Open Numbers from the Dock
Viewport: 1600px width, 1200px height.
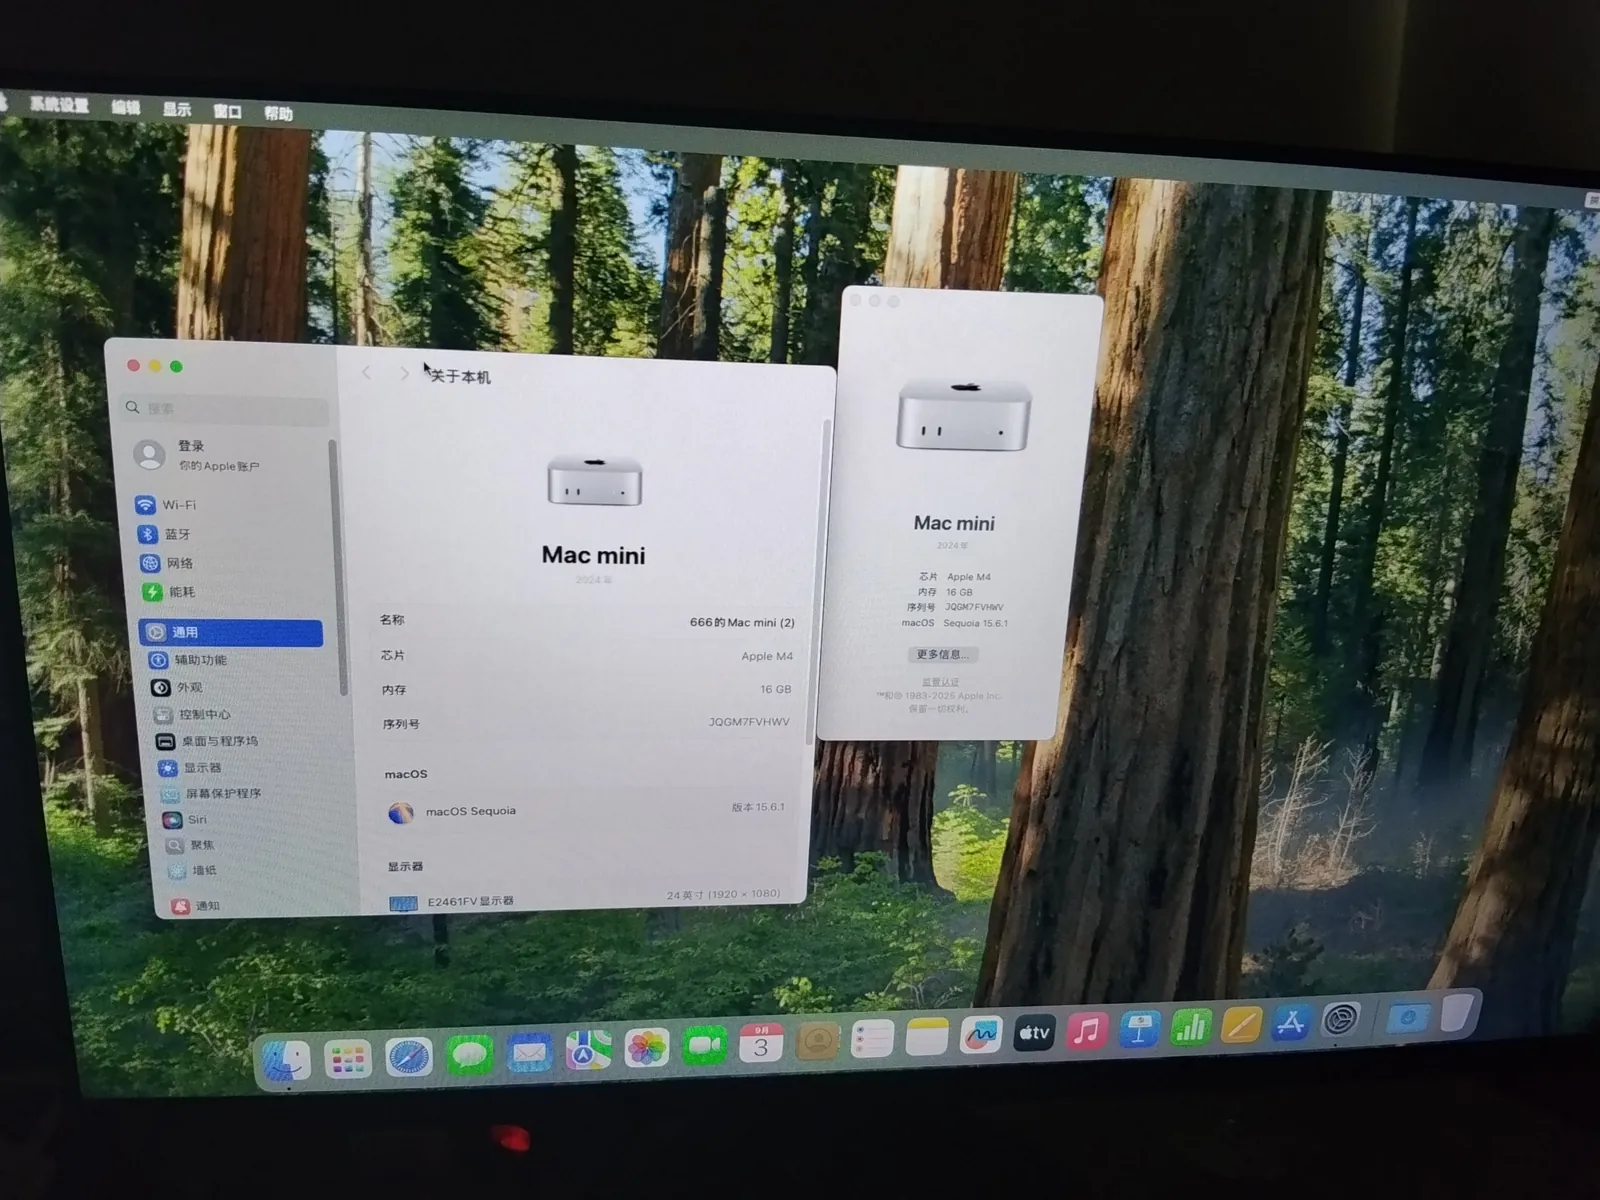1190,1027
